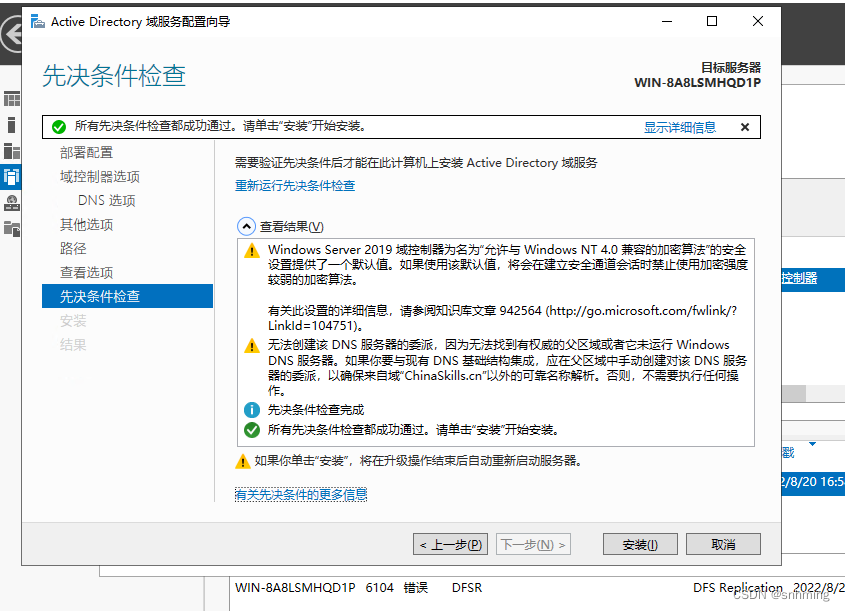Go back with 上一步(P) button
The width and height of the screenshot is (845, 611).
pyautogui.click(x=451, y=544)
